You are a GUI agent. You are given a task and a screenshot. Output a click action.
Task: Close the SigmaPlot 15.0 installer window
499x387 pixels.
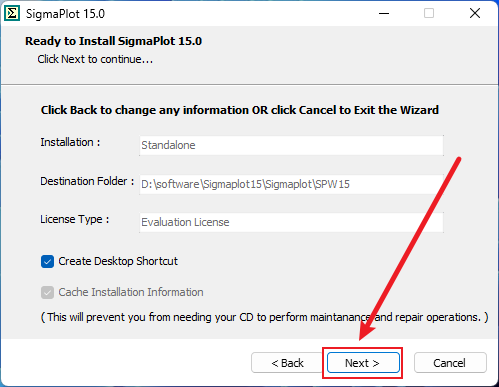(475, 13)
